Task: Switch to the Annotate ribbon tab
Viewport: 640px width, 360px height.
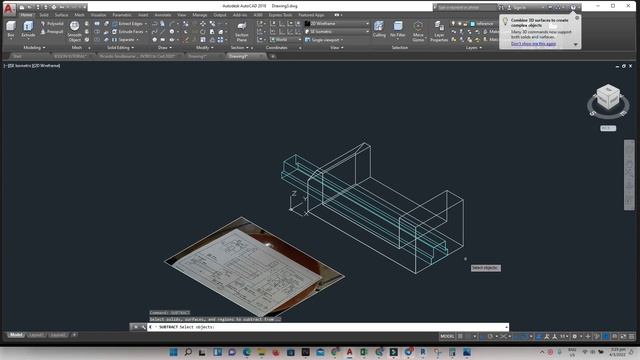Action: pos(163,15)
